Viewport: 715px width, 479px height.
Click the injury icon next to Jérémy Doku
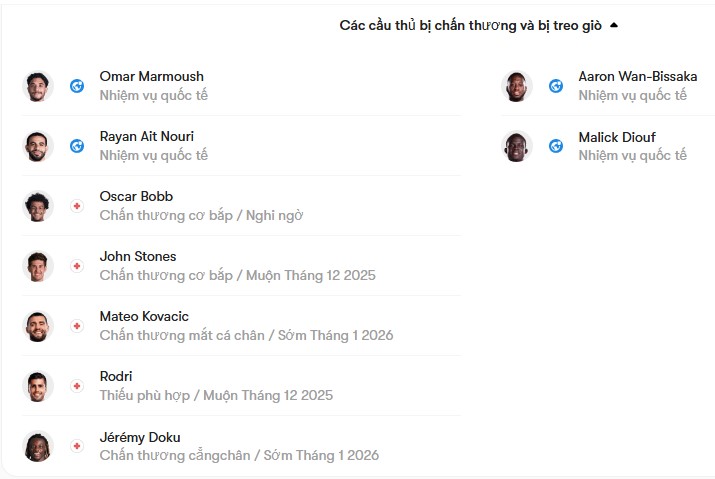click(x=77, y=446)
